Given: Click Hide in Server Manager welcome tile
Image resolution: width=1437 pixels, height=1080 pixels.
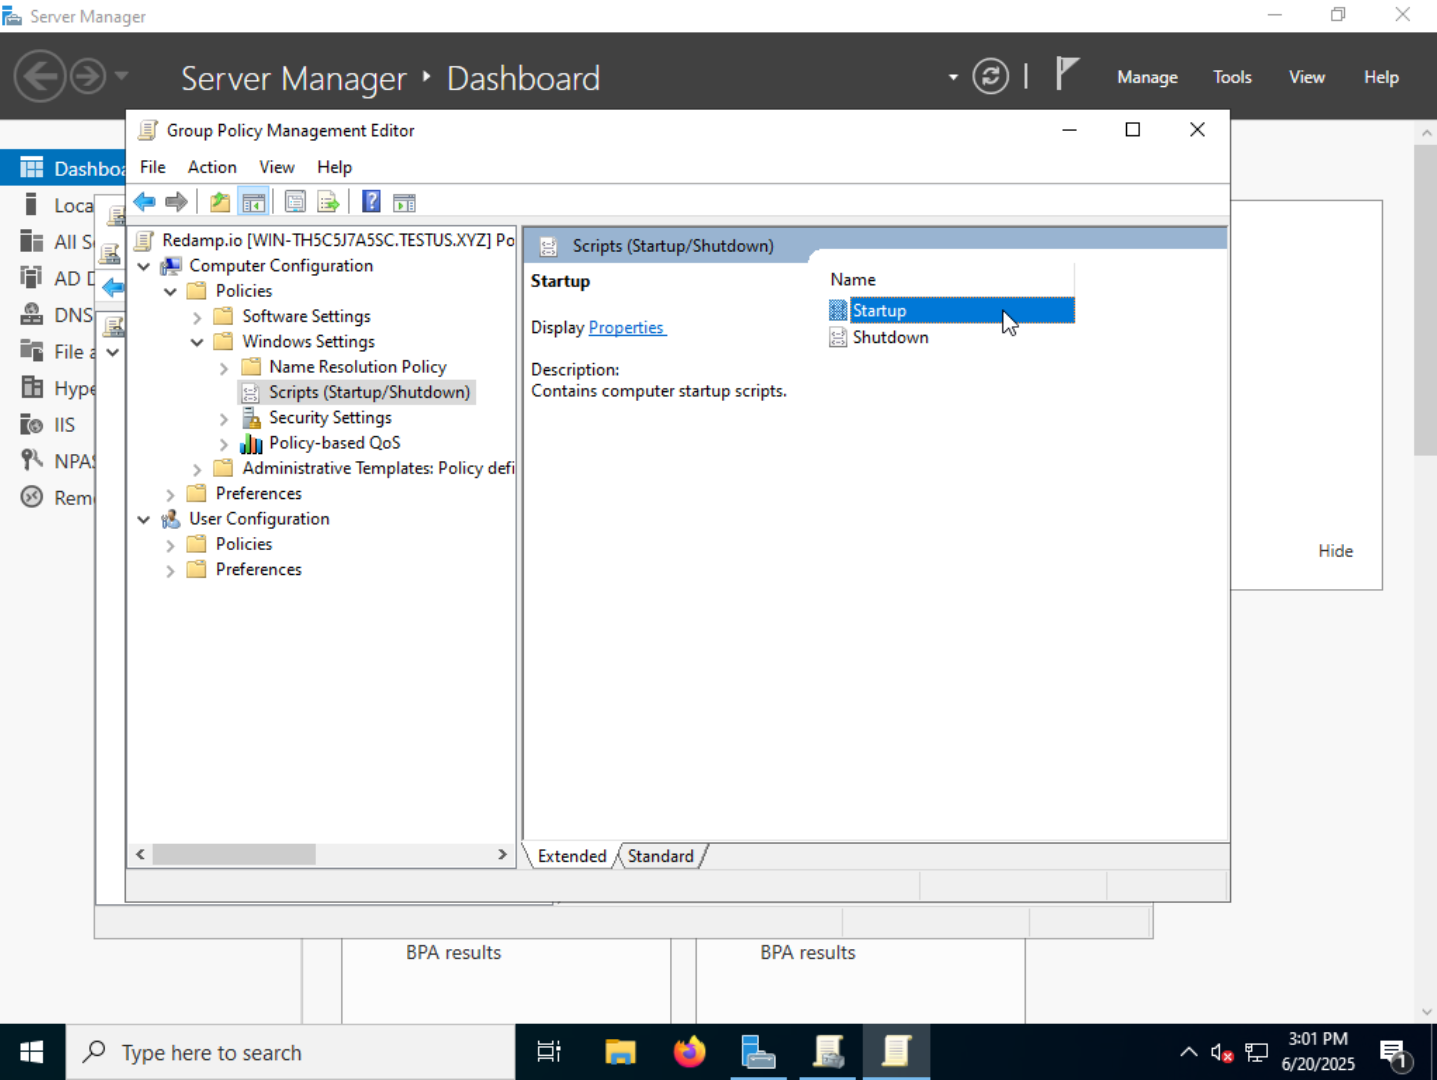Looking at the screenshot, I should tap(1335, 551).
